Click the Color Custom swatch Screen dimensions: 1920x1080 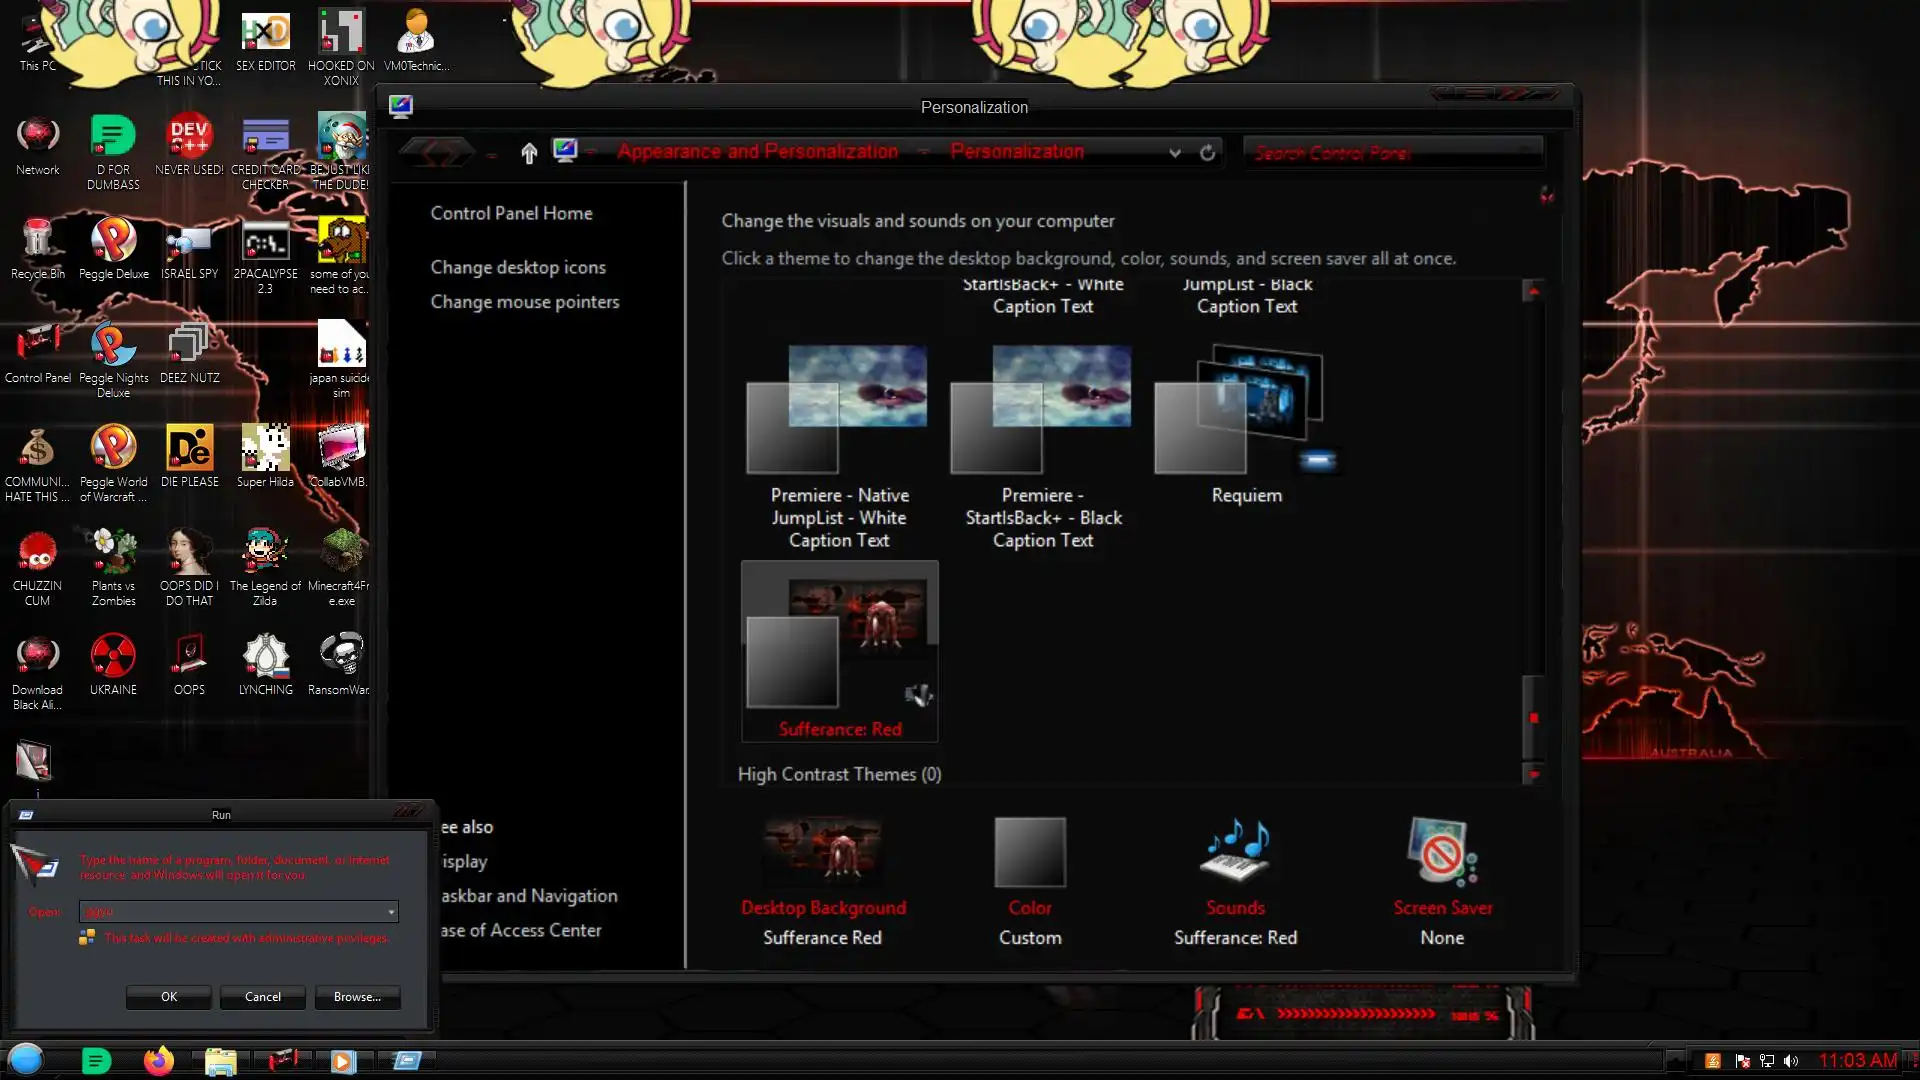coord(1030,853)
